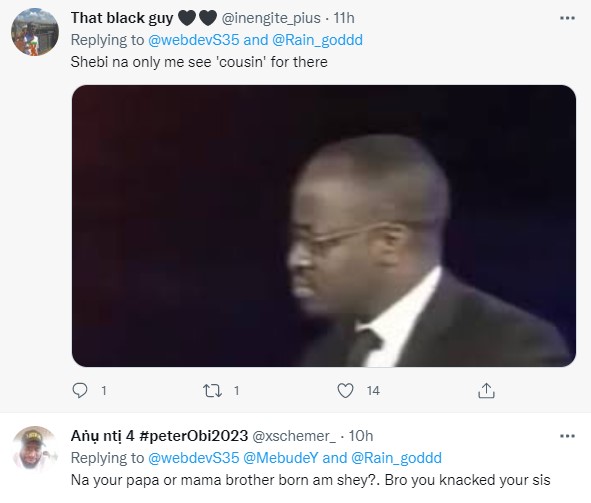The width and height of the screenshot is (591, 503).
Task: Open the second commenter's profile avatar
Action: (35, 450)
